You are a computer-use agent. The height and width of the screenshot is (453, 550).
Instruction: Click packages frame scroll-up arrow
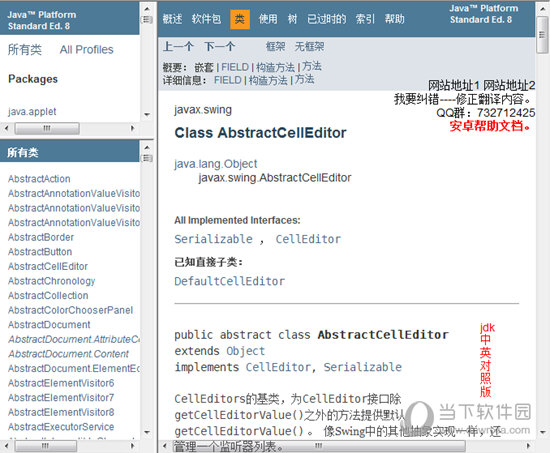[147, 9]
